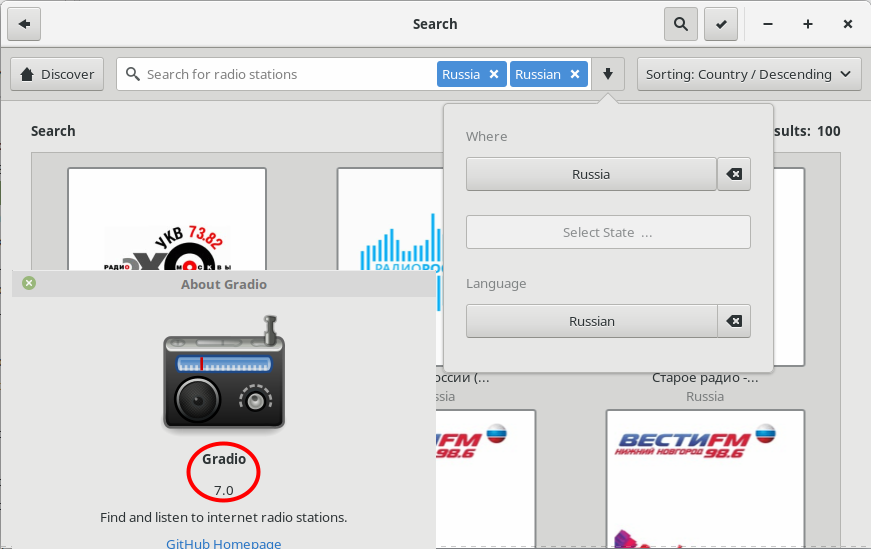The image size is (871, 549).
Task: Click the Старое радио station title
Action: click(x=705, y=378)
